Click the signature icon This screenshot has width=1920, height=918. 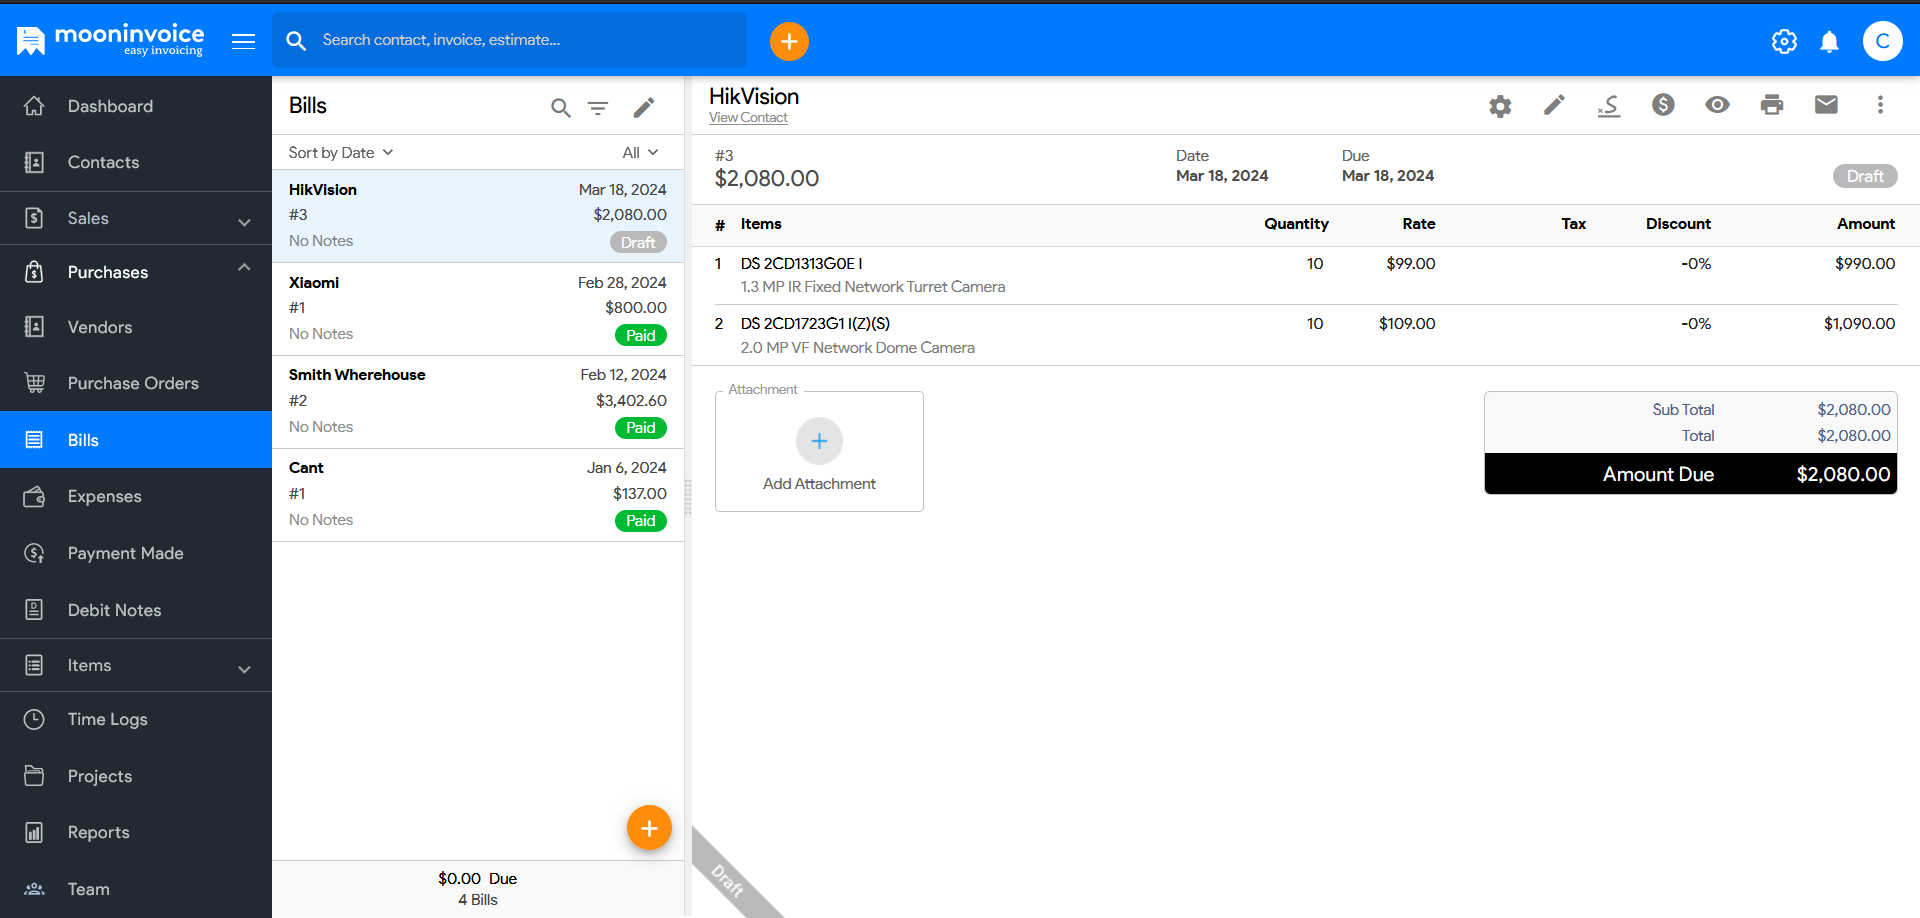tap(1609, 105)
